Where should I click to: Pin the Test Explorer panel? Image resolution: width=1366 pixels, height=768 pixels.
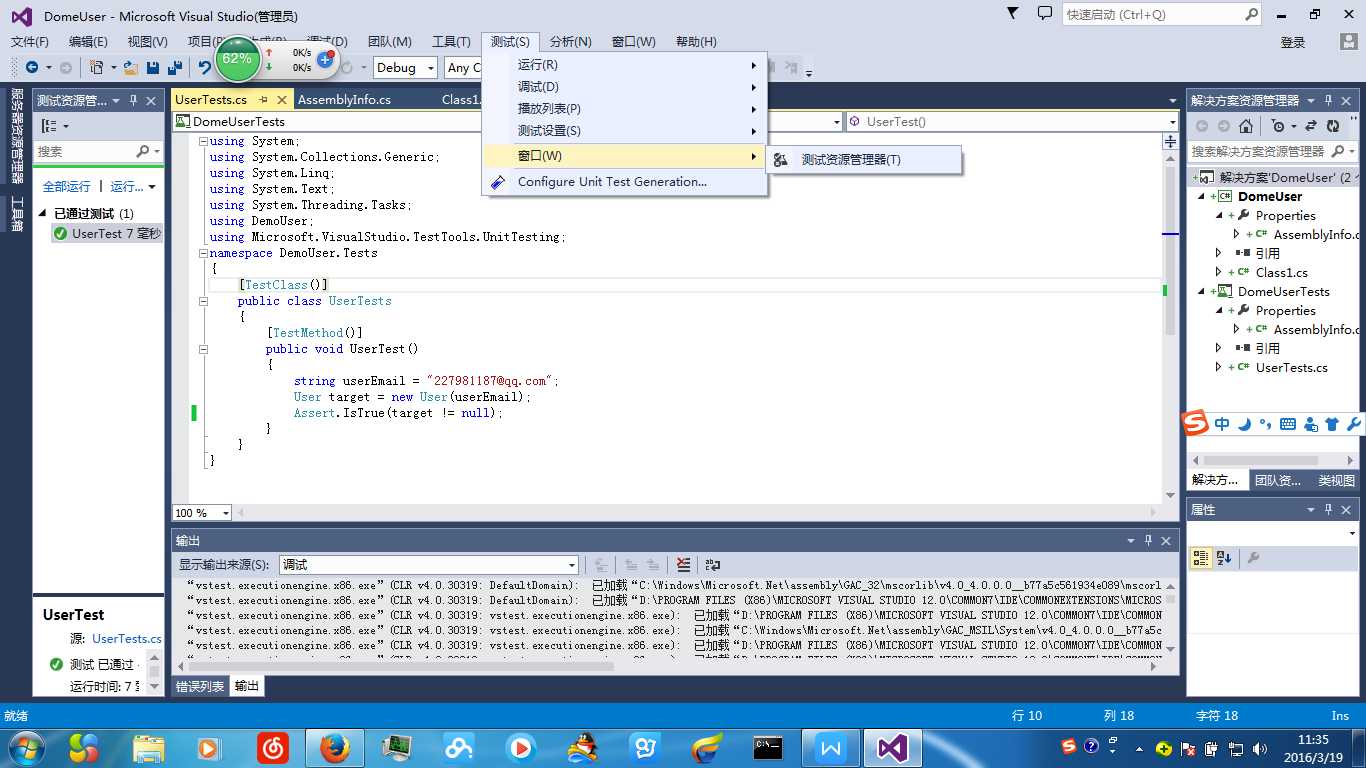coord(133,101)
